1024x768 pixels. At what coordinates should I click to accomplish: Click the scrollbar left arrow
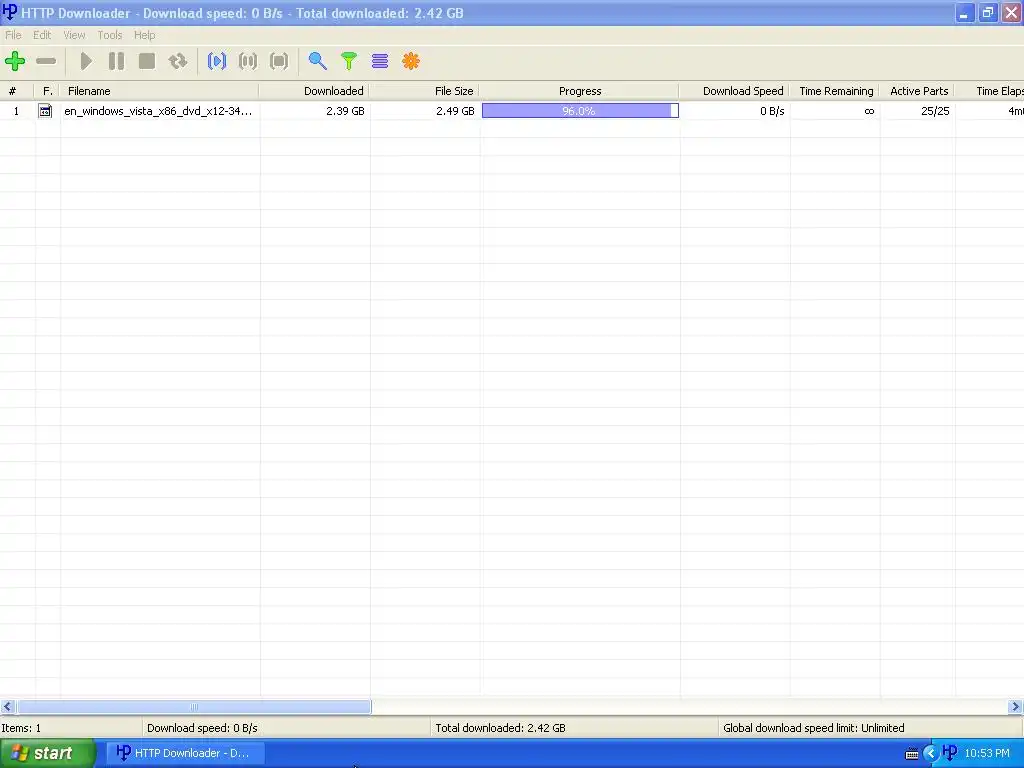coord(8,707)
